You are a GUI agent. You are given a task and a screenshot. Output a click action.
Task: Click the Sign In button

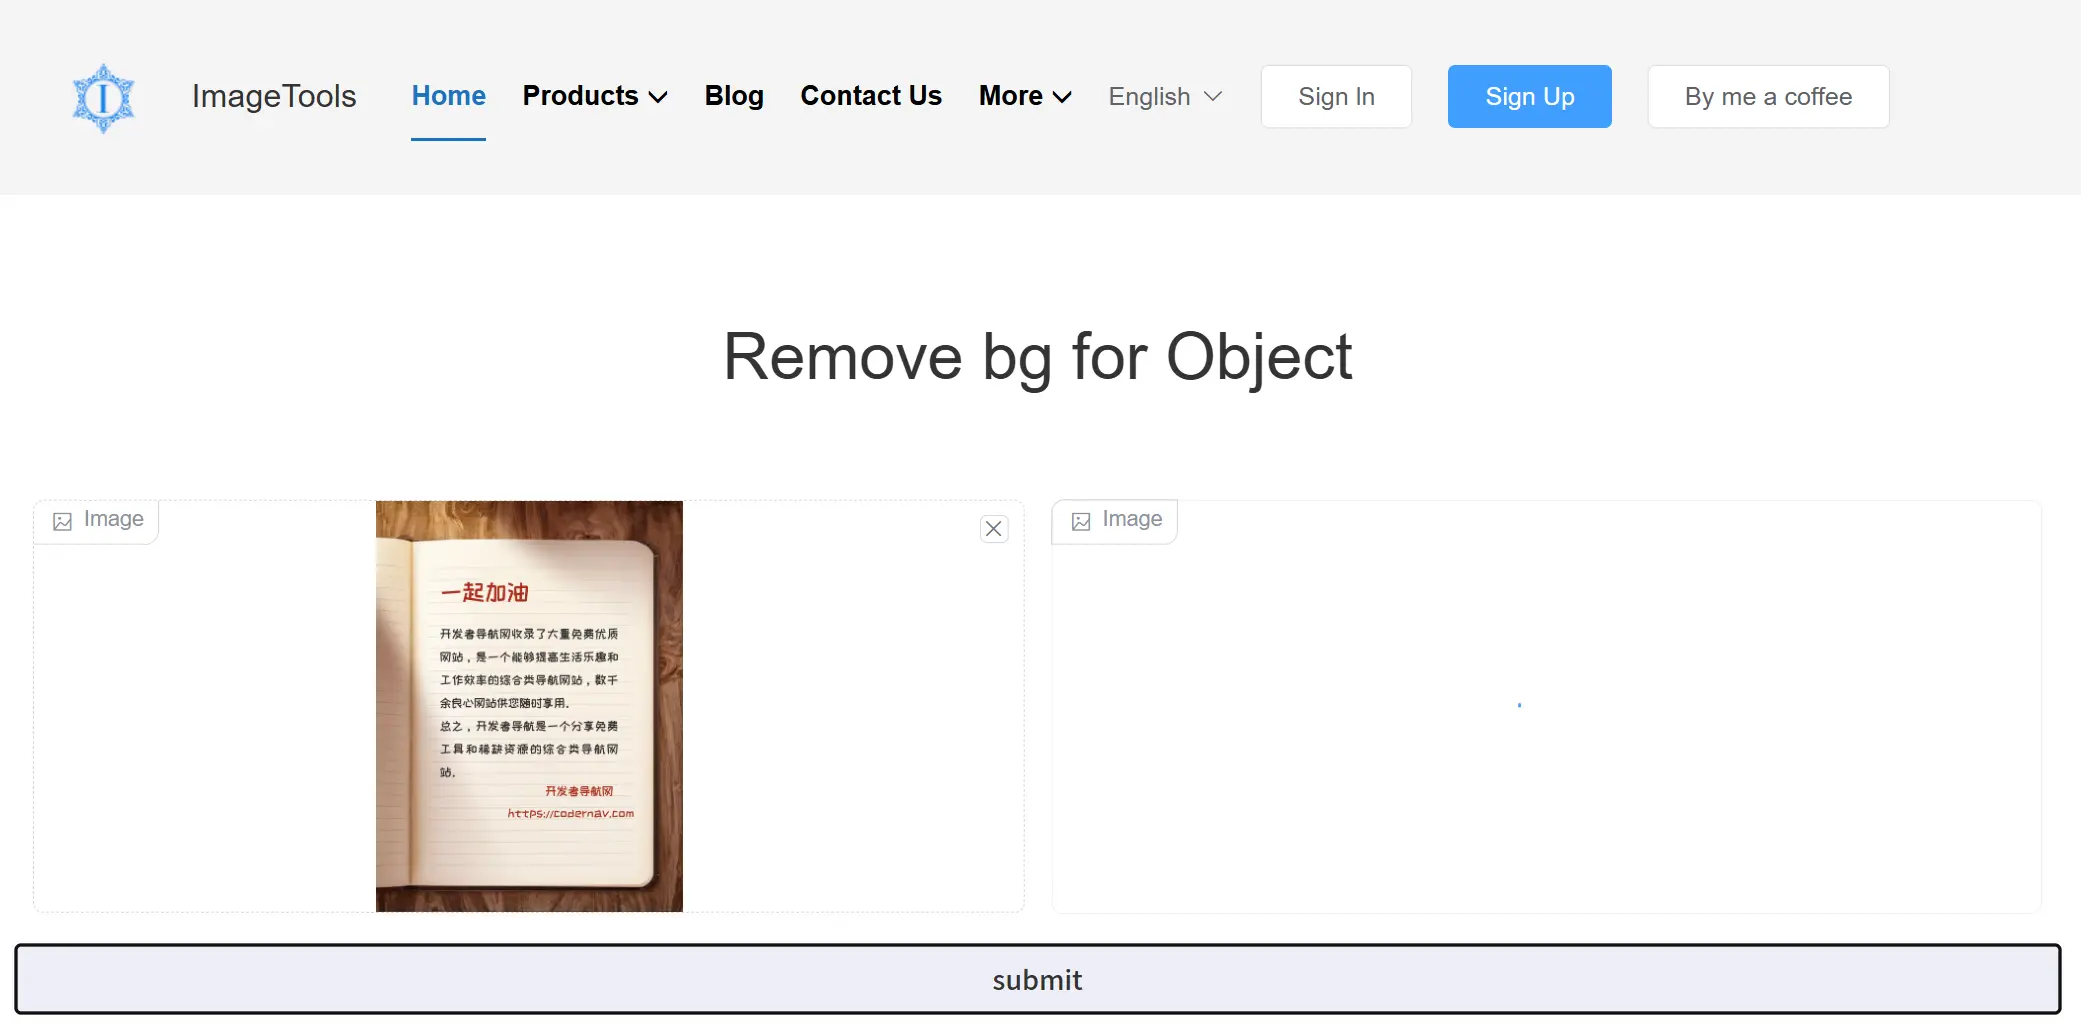click(x=1336, y=96)
